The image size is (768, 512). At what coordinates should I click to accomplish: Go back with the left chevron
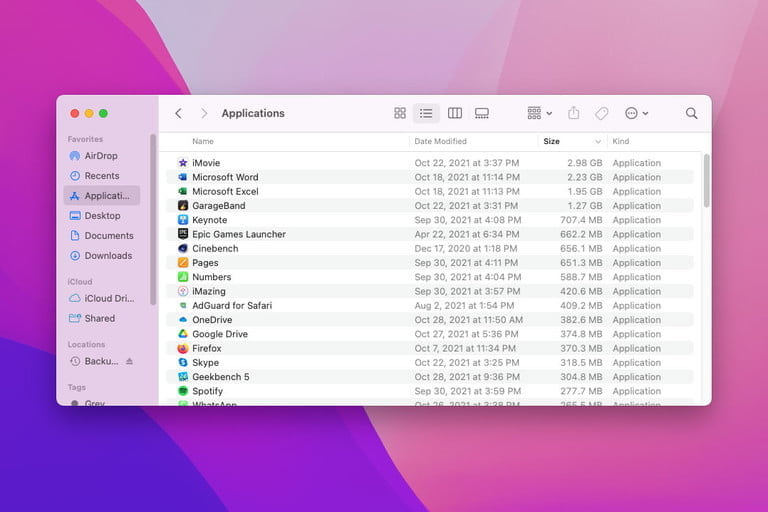(178, 113)
